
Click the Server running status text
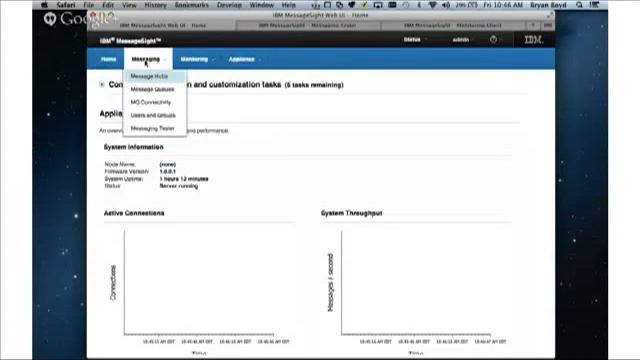coord(179,186)
